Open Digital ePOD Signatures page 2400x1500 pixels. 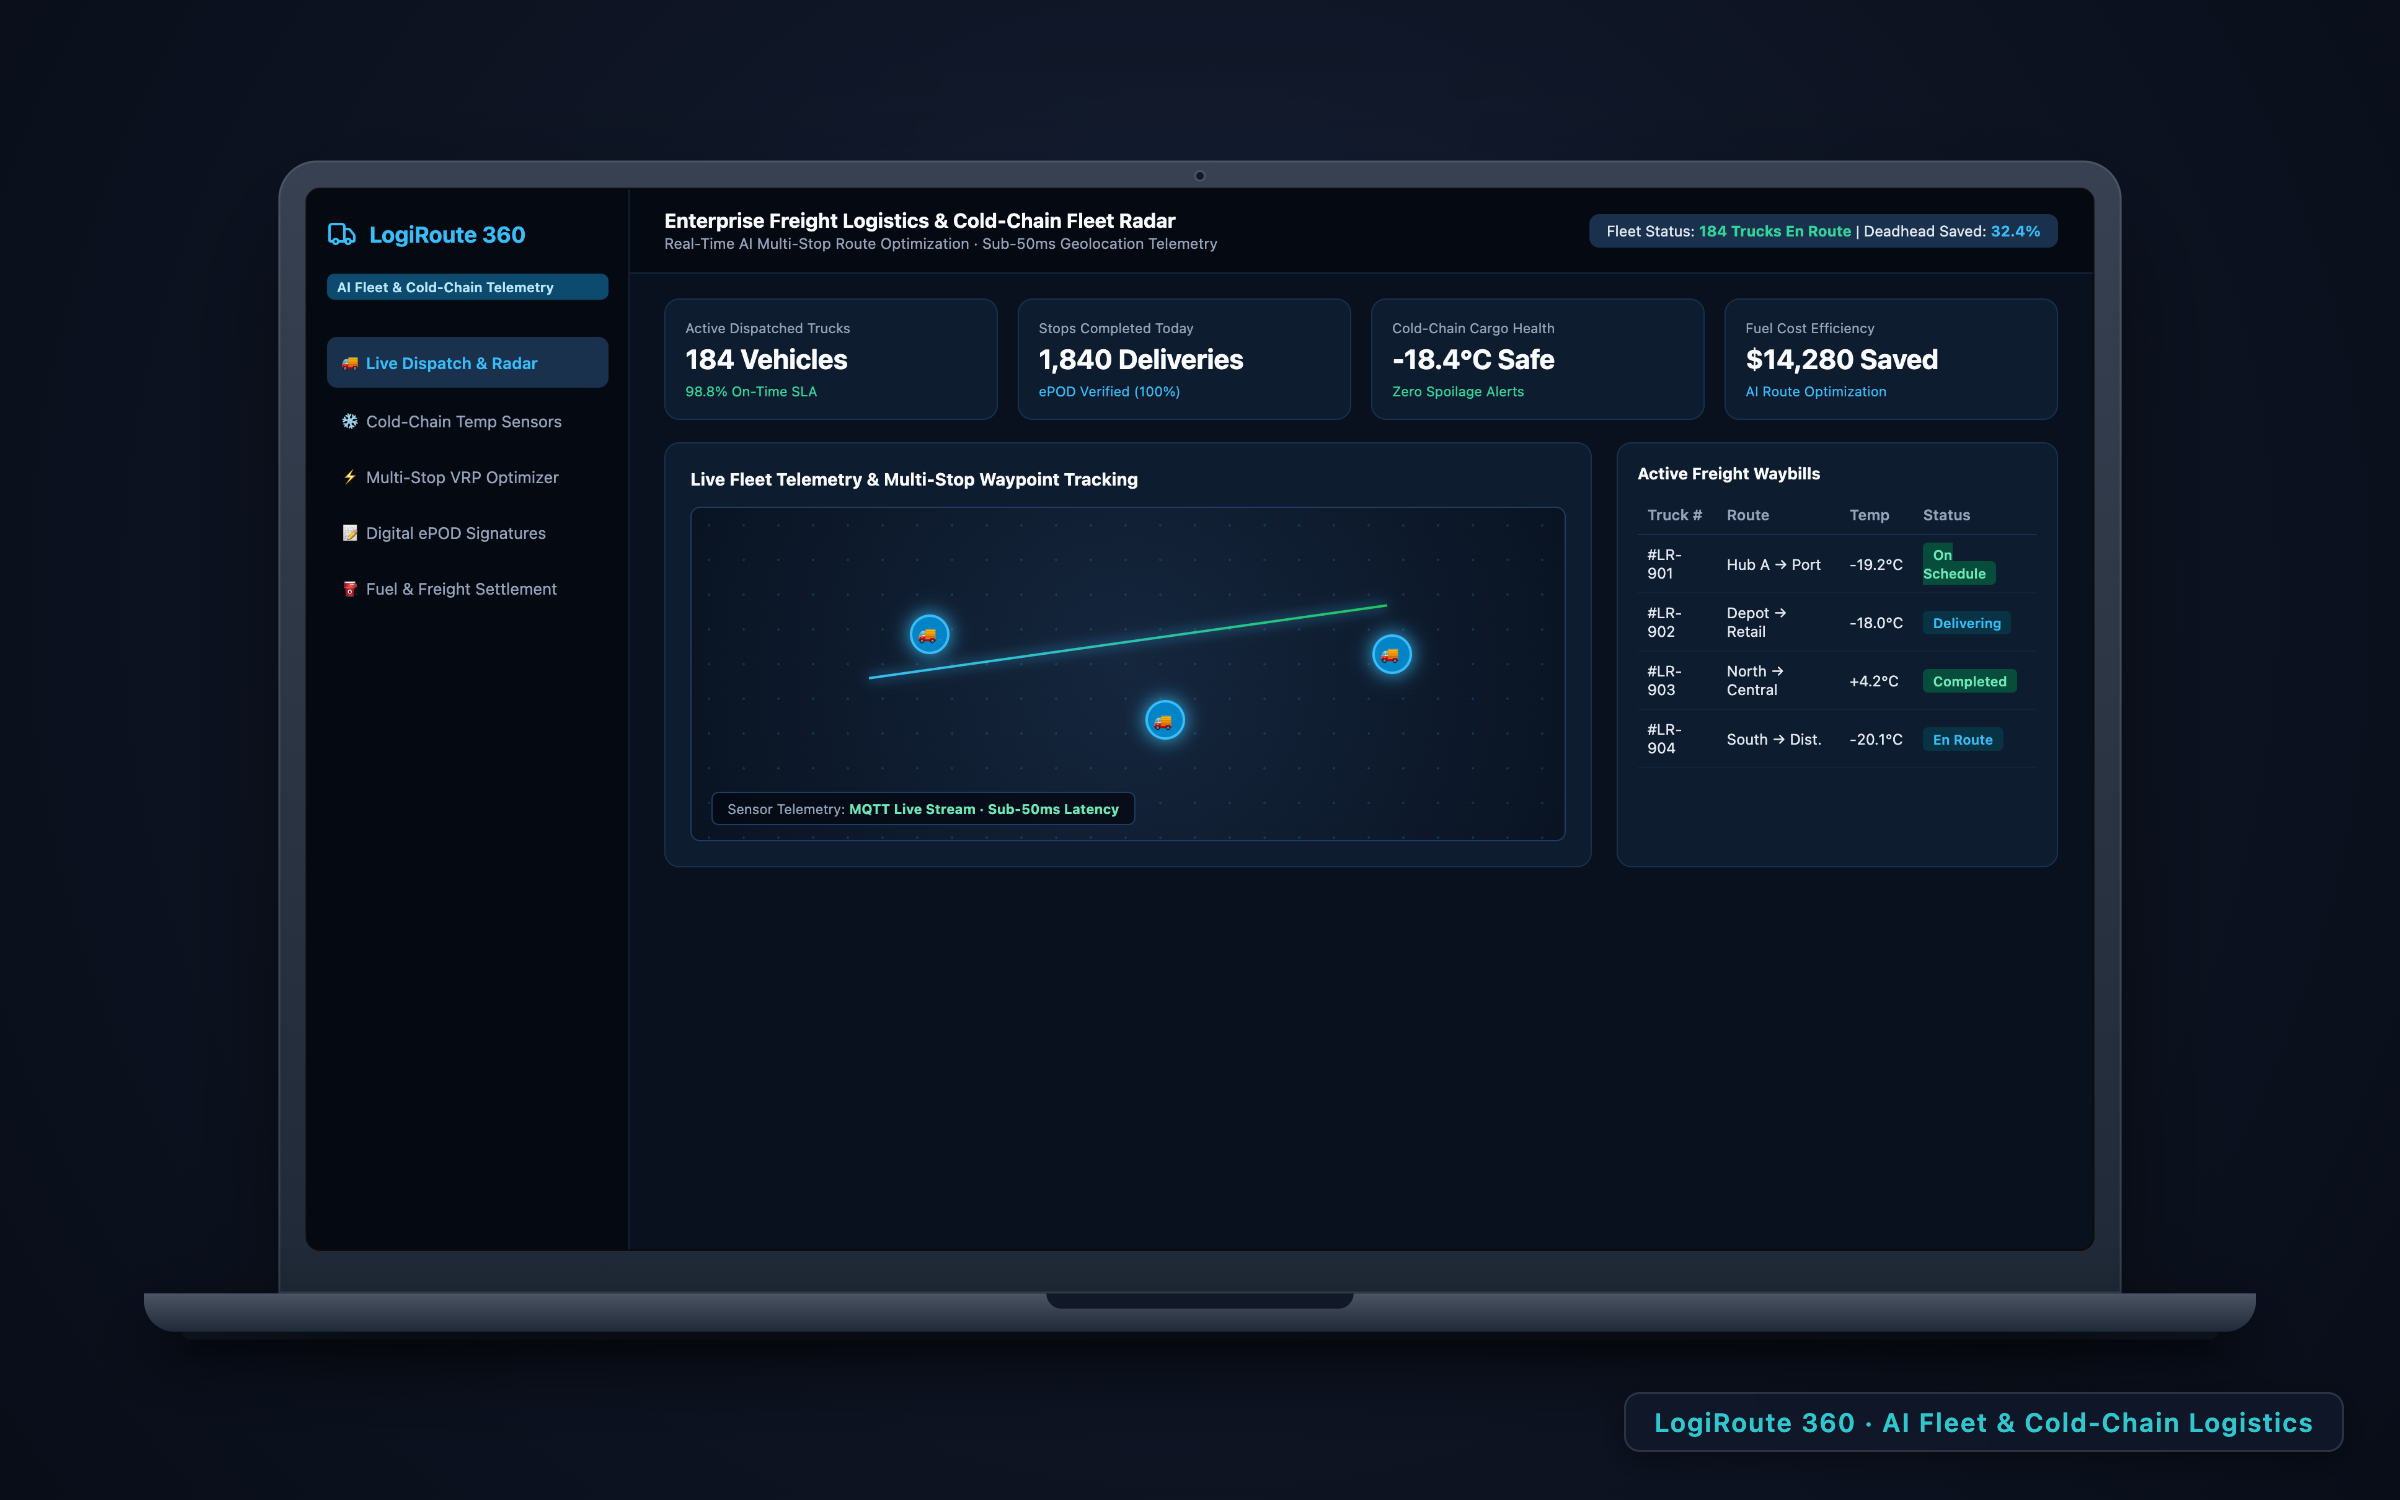(467, 533)
